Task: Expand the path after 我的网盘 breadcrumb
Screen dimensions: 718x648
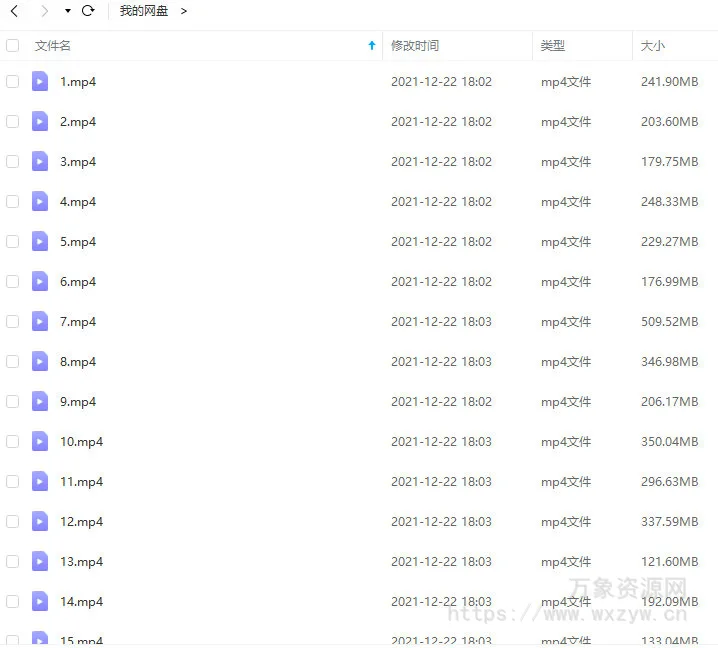Action: pos(184,11)
